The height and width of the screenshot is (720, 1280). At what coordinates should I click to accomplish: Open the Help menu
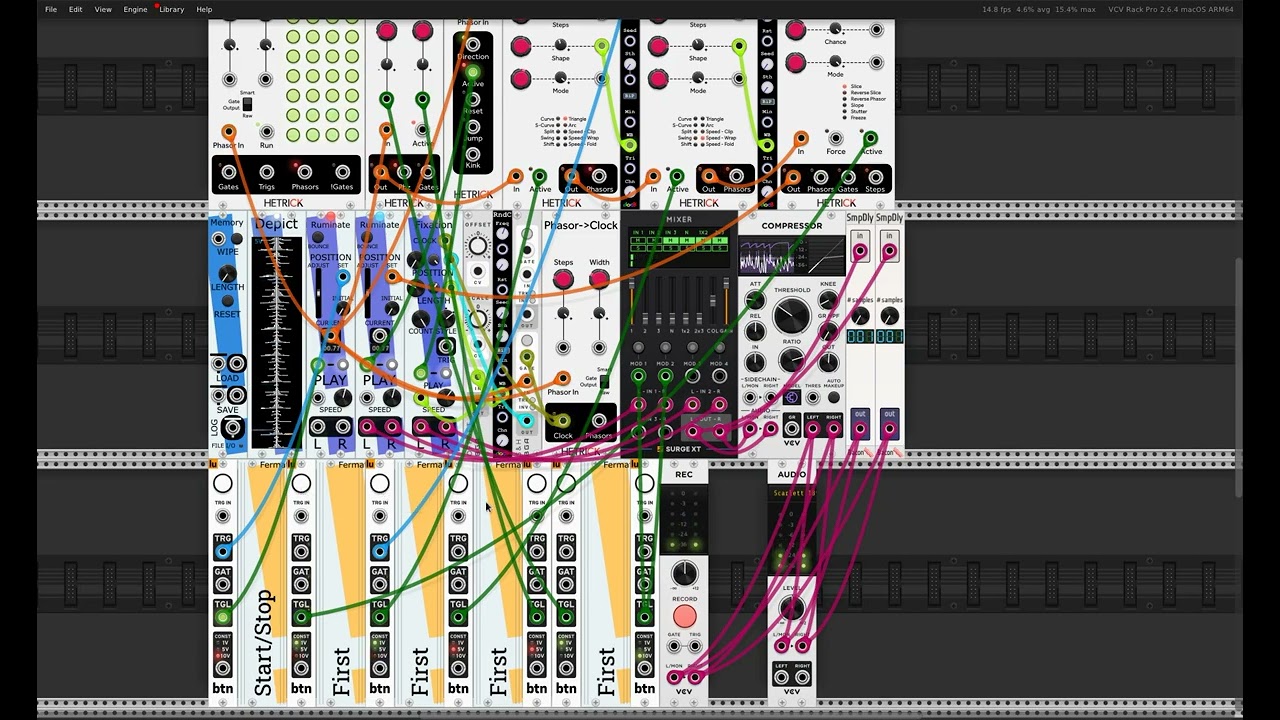click(x=204, y=9)
